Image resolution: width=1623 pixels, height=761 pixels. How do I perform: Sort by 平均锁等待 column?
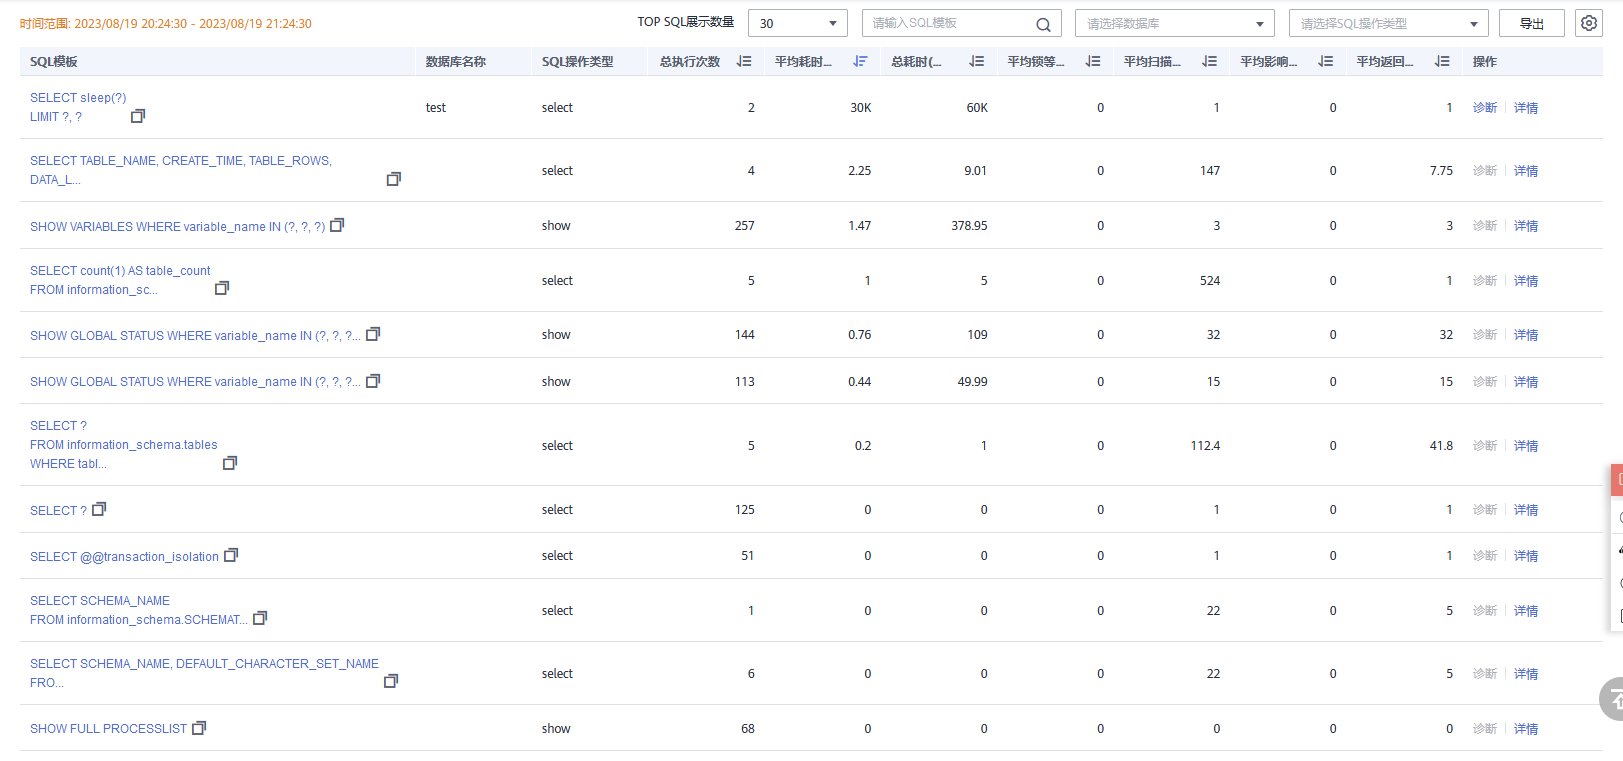[1093, 61]
